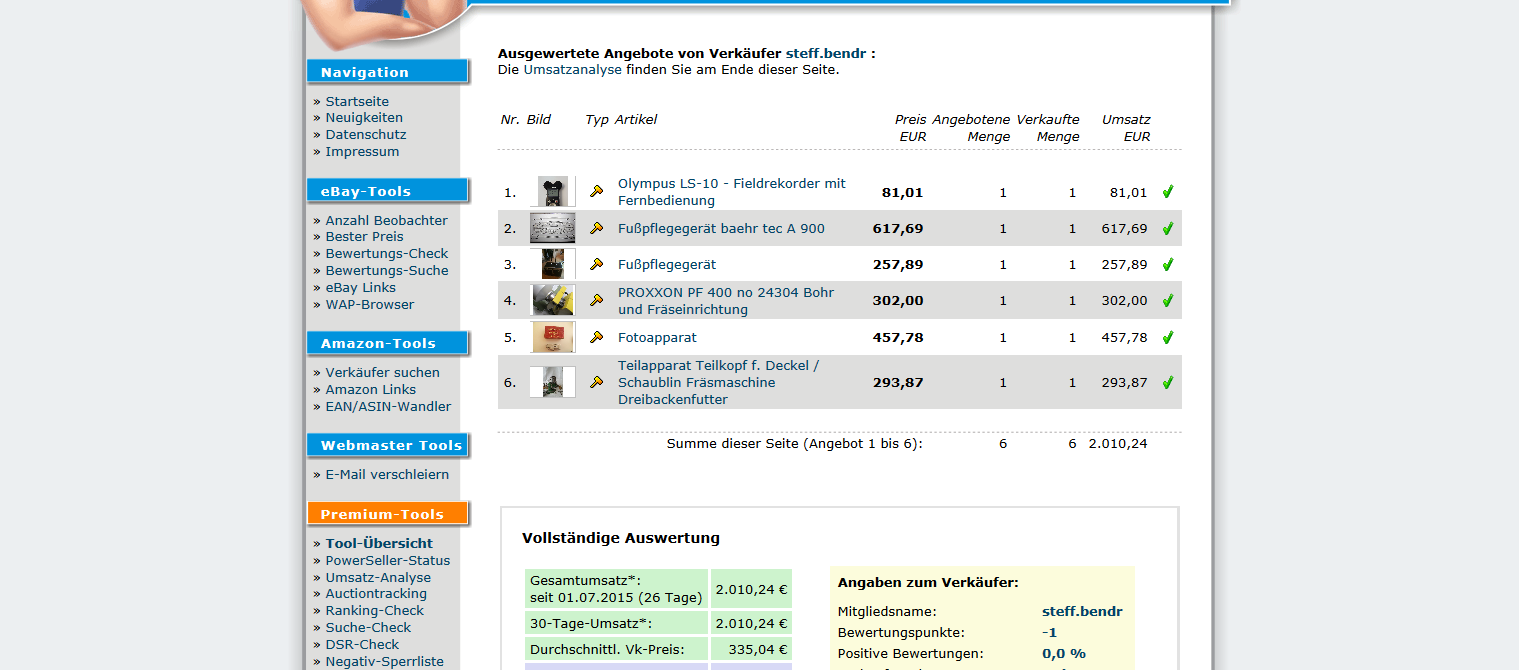Click hammer icon in Teilapparat Teilkopf row

pyautogui.click(x=597, y=383)
